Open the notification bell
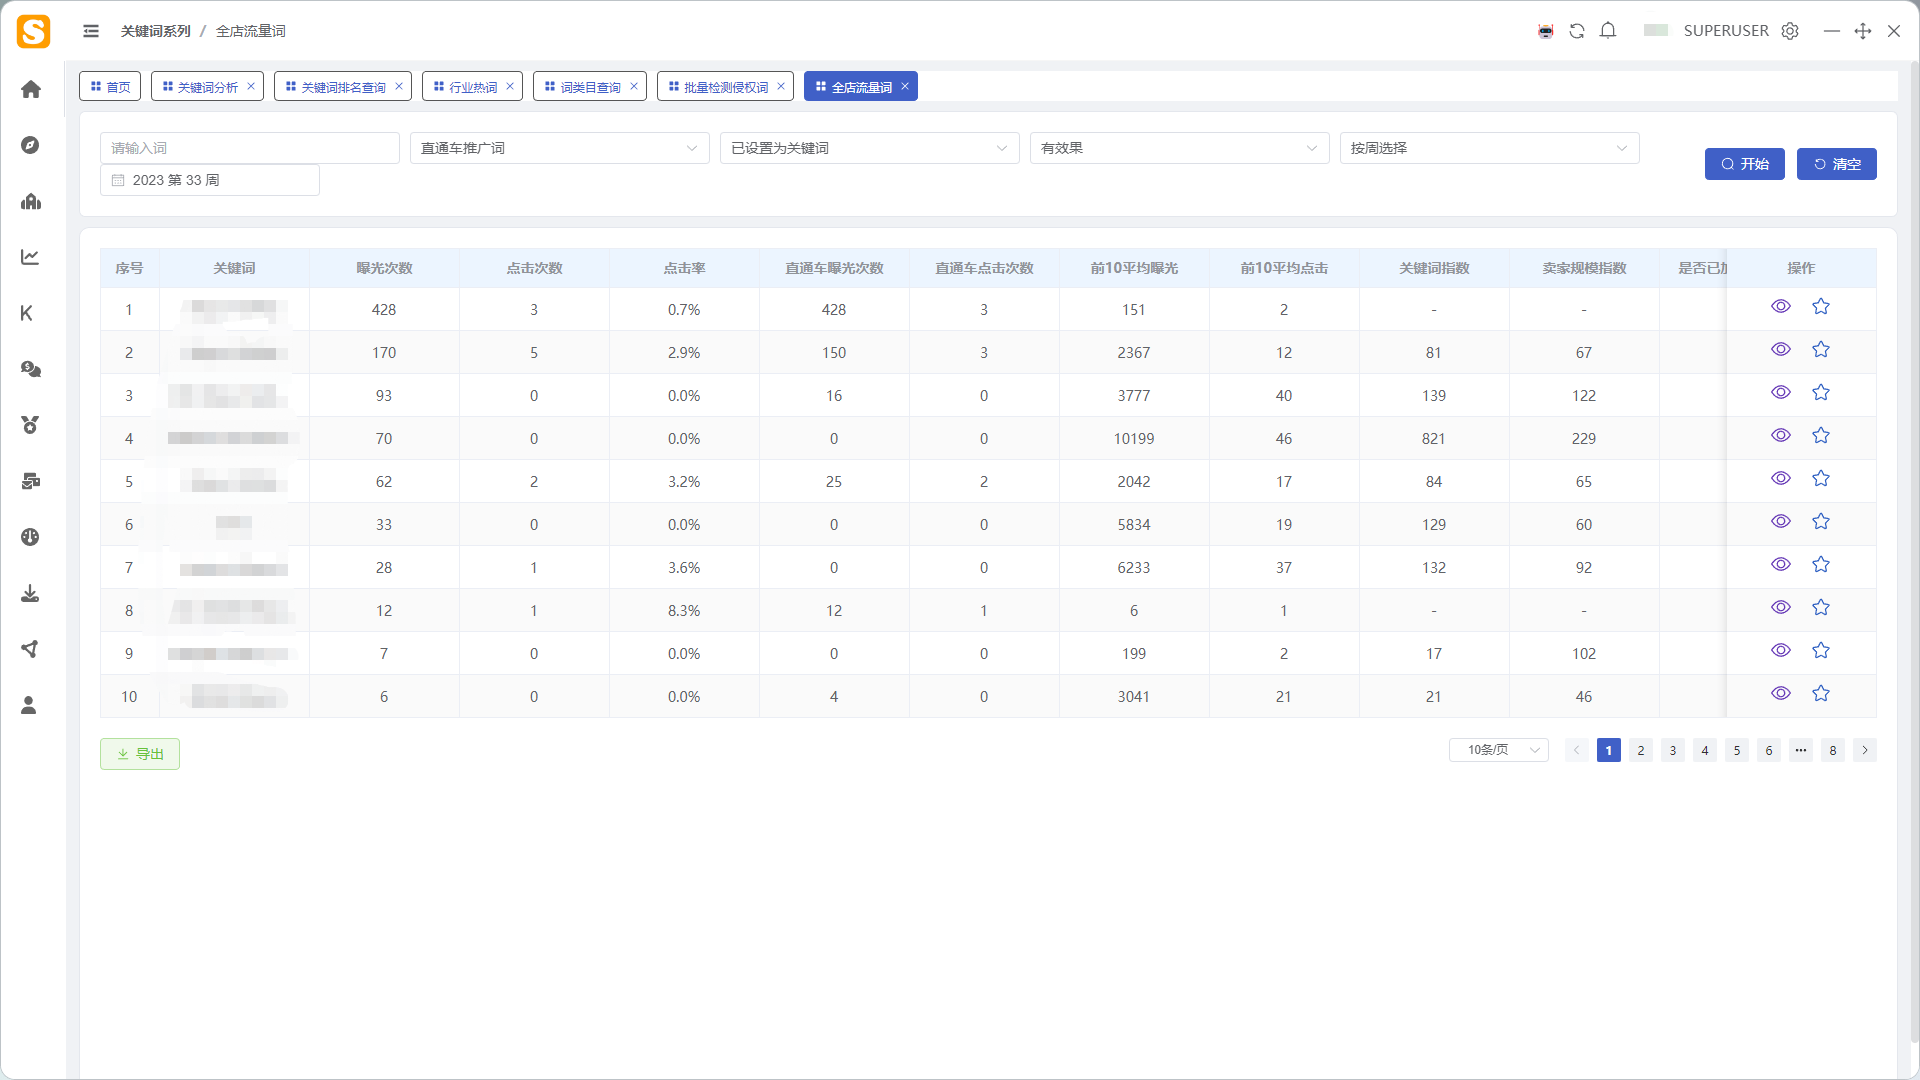The height and width of the screenshot is (1080, 1920). pos(1608,31)
